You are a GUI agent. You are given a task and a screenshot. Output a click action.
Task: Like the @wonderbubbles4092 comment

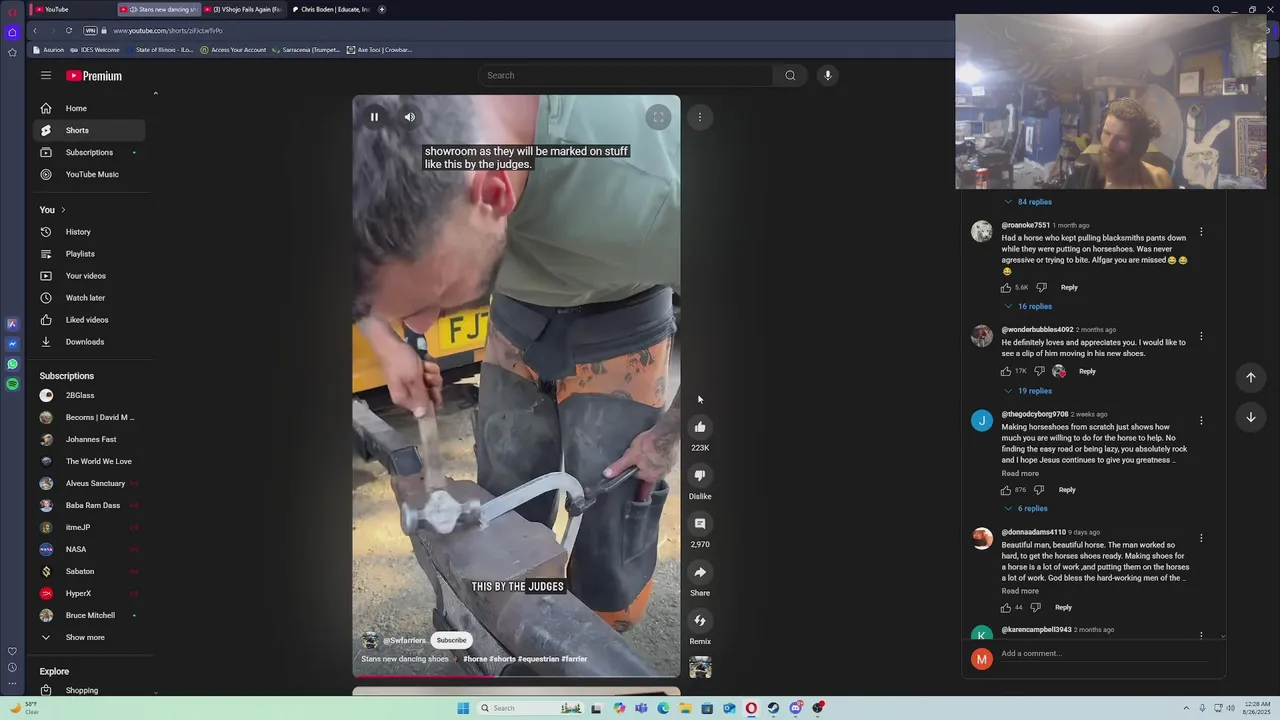tap(1006, 371)
